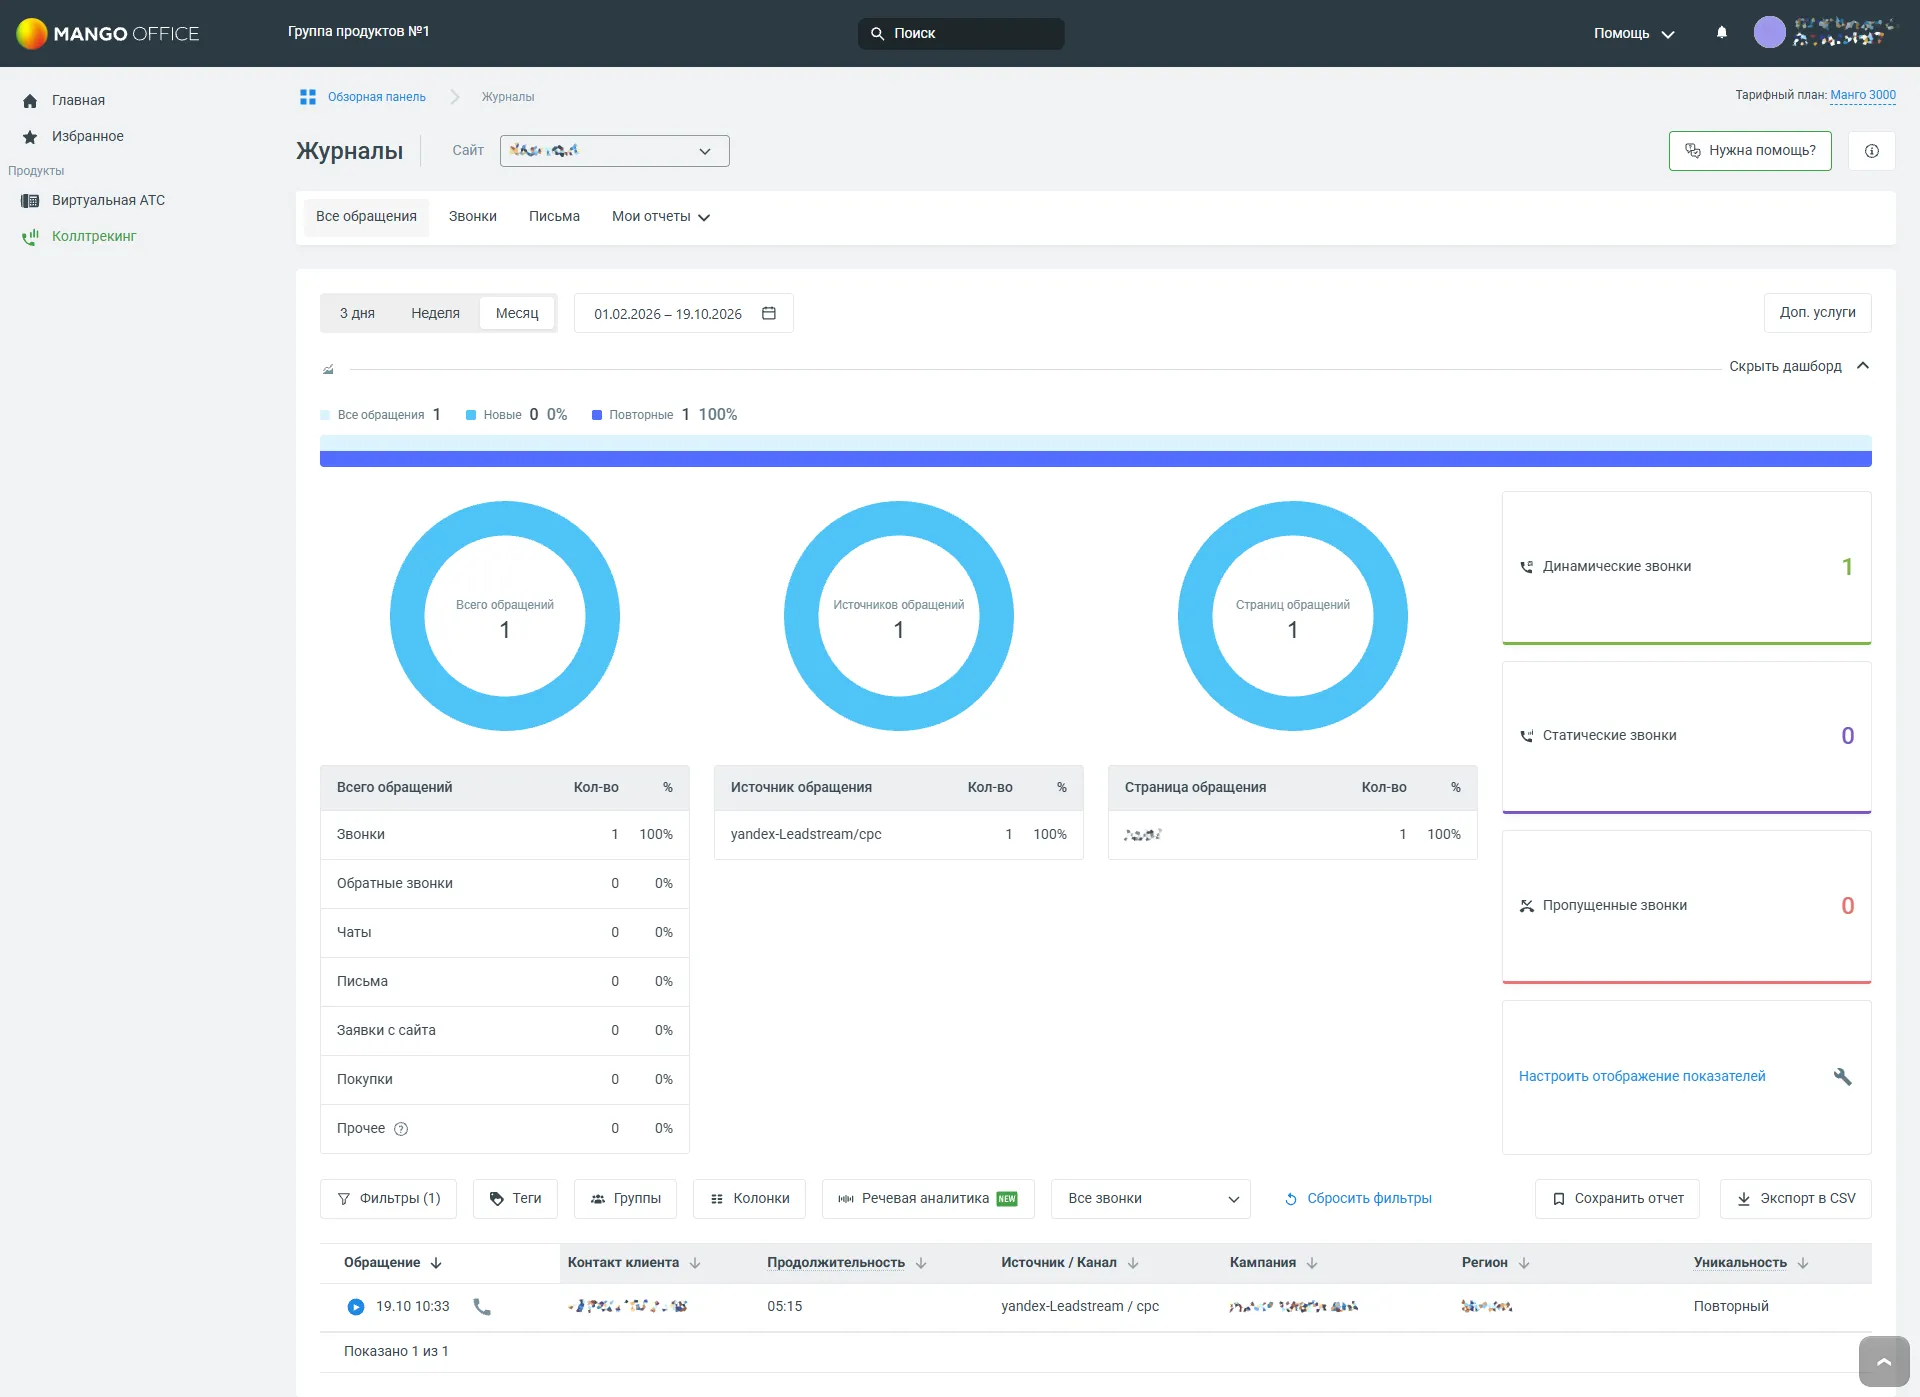1920x1397 pixels.
Task: Click the date range 01.02.2026 – 19.10.2026 field
Action: (684, 313)
